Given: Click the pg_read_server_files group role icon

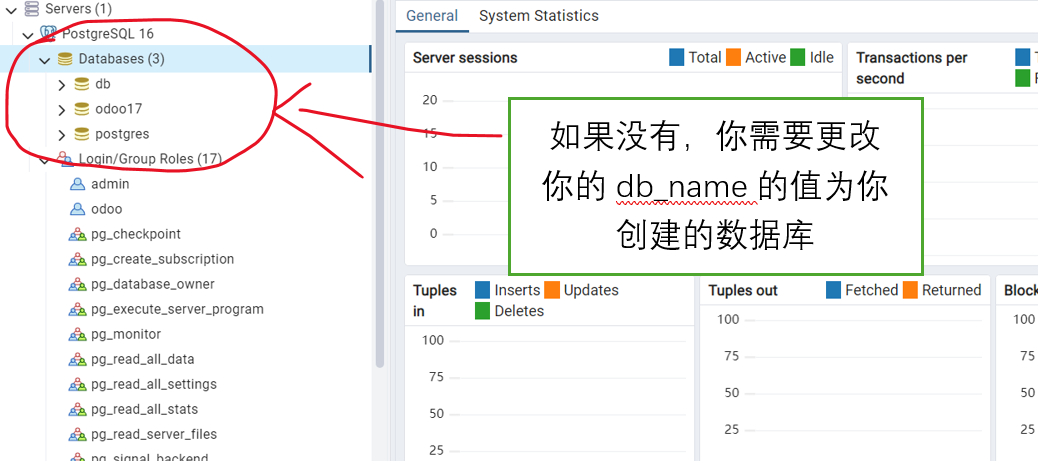Looking at the screenshot, I should (77, 435).
